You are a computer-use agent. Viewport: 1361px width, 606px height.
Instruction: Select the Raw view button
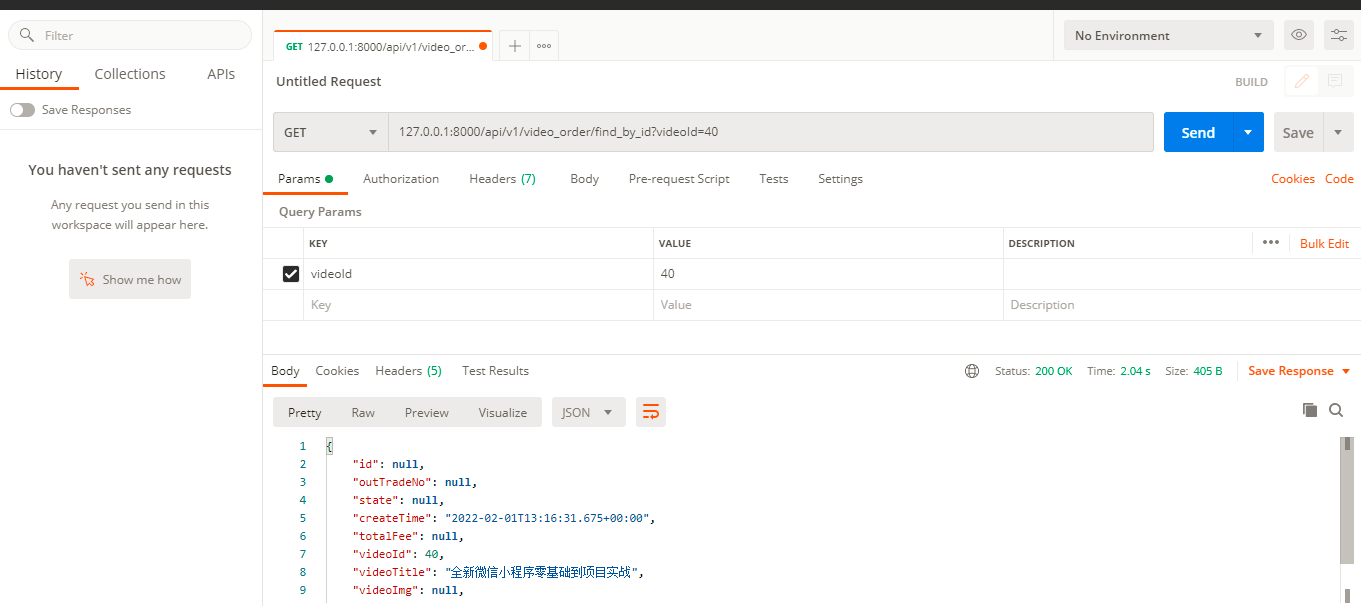363,412
